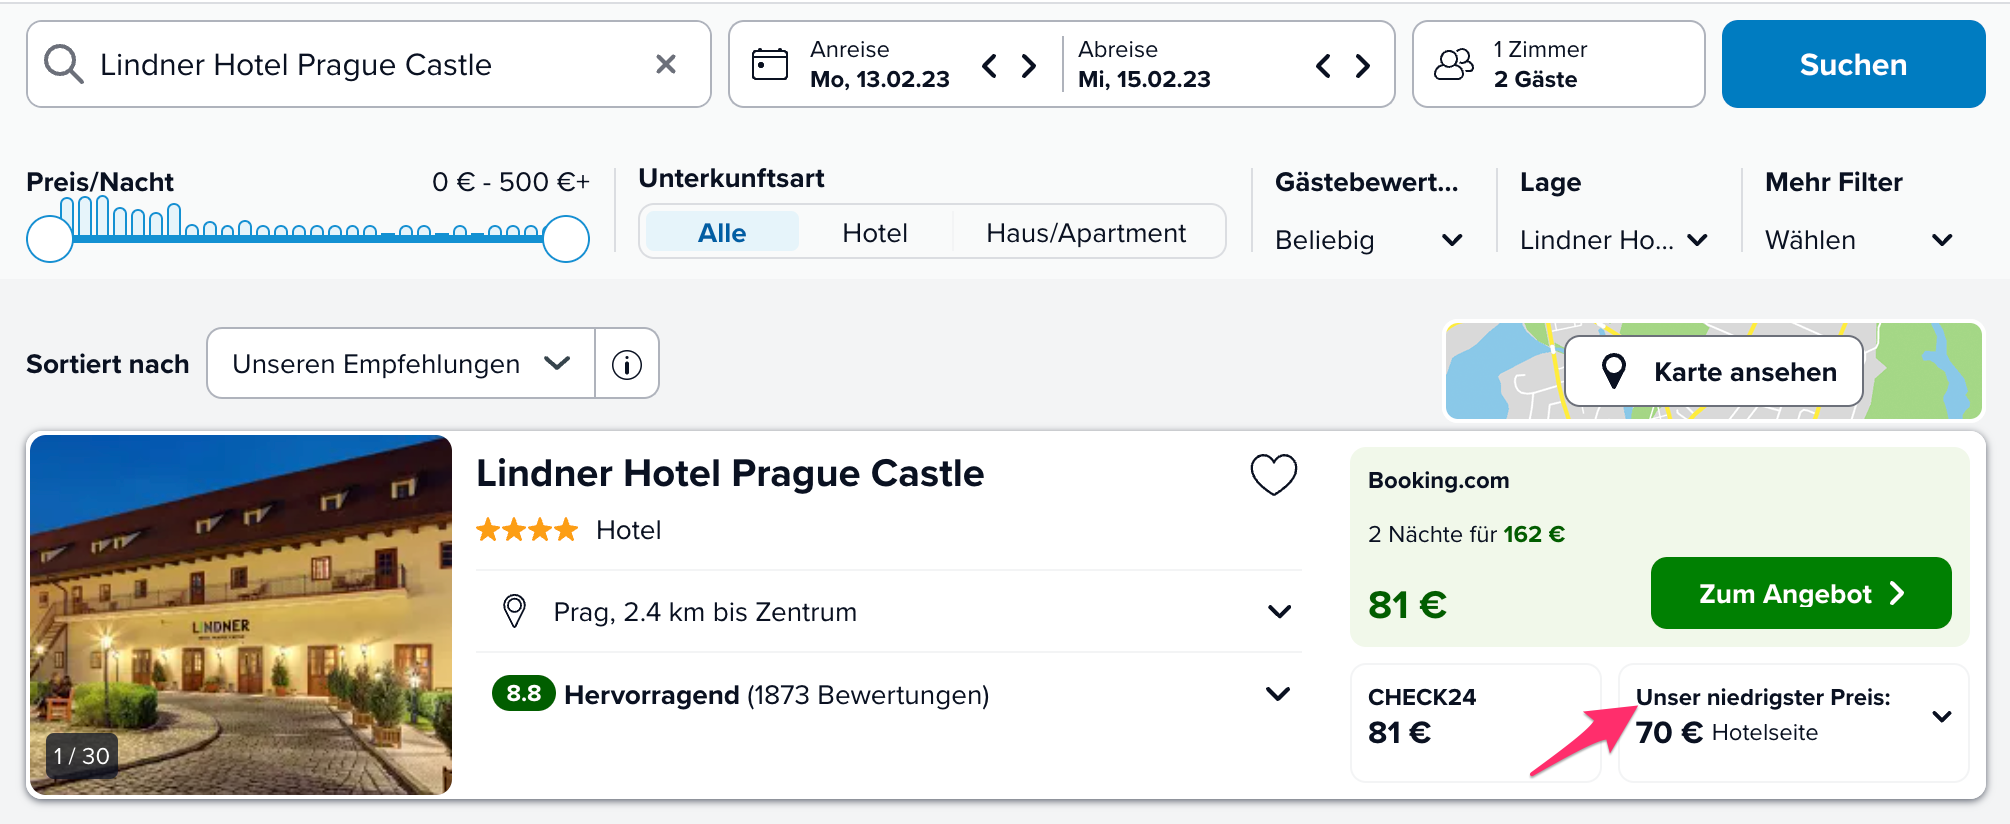
Task: Open the check-in calendar icon
Action: pyautogui.click(x=769, y=65)
